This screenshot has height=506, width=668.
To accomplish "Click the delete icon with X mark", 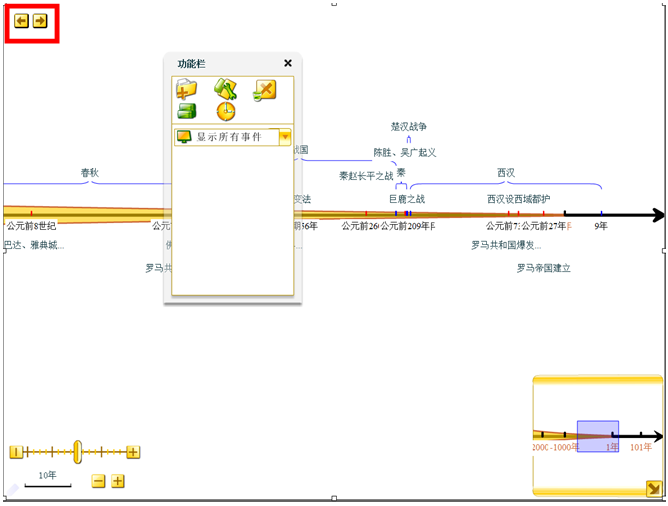I will pyautogui.click(x=264, y=90).
